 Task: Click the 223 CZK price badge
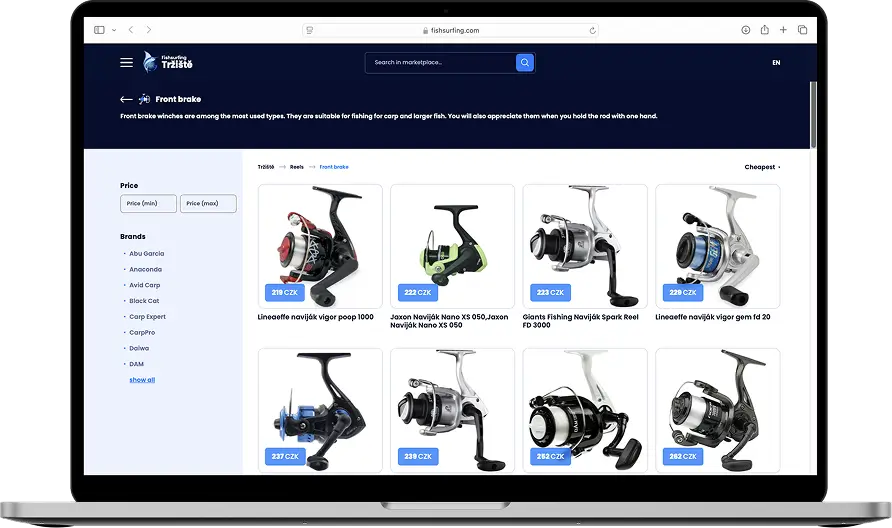(x=550, y=292)
